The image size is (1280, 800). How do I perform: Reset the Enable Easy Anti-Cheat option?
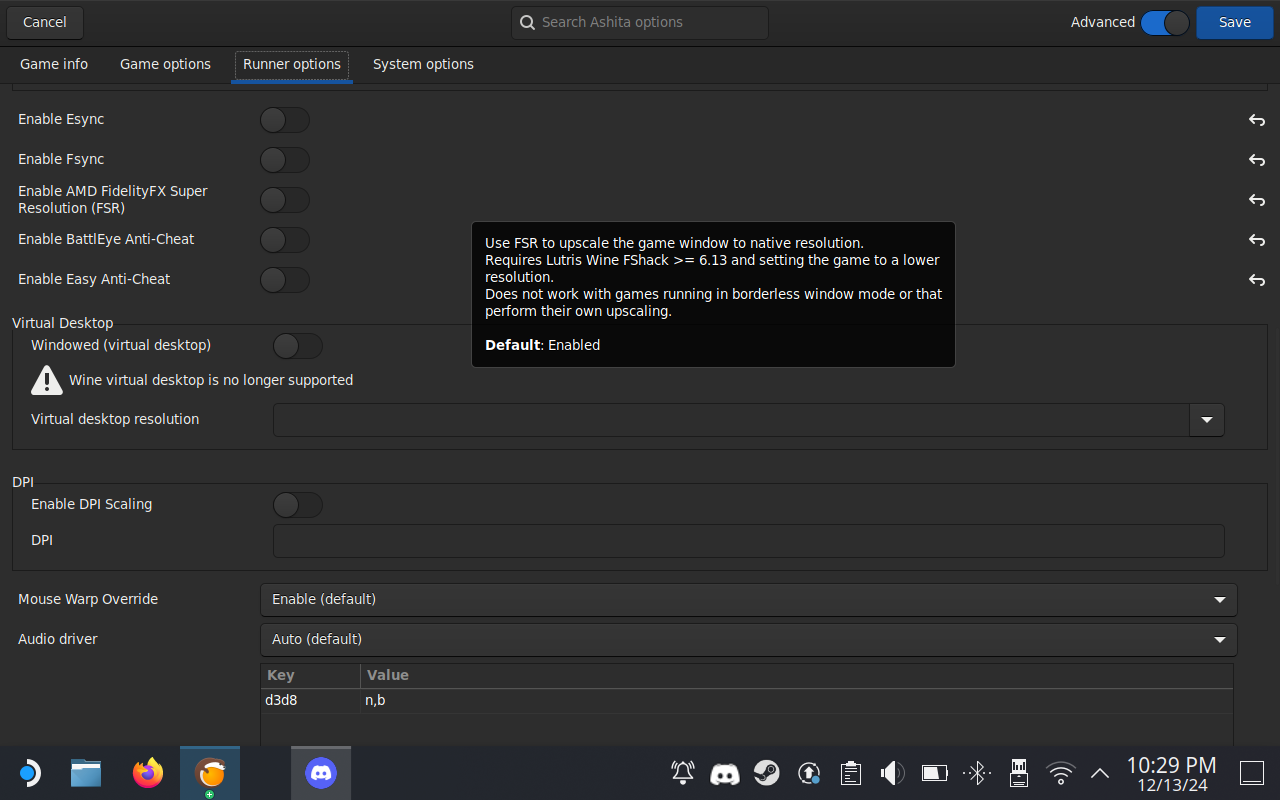(1256, 280)
